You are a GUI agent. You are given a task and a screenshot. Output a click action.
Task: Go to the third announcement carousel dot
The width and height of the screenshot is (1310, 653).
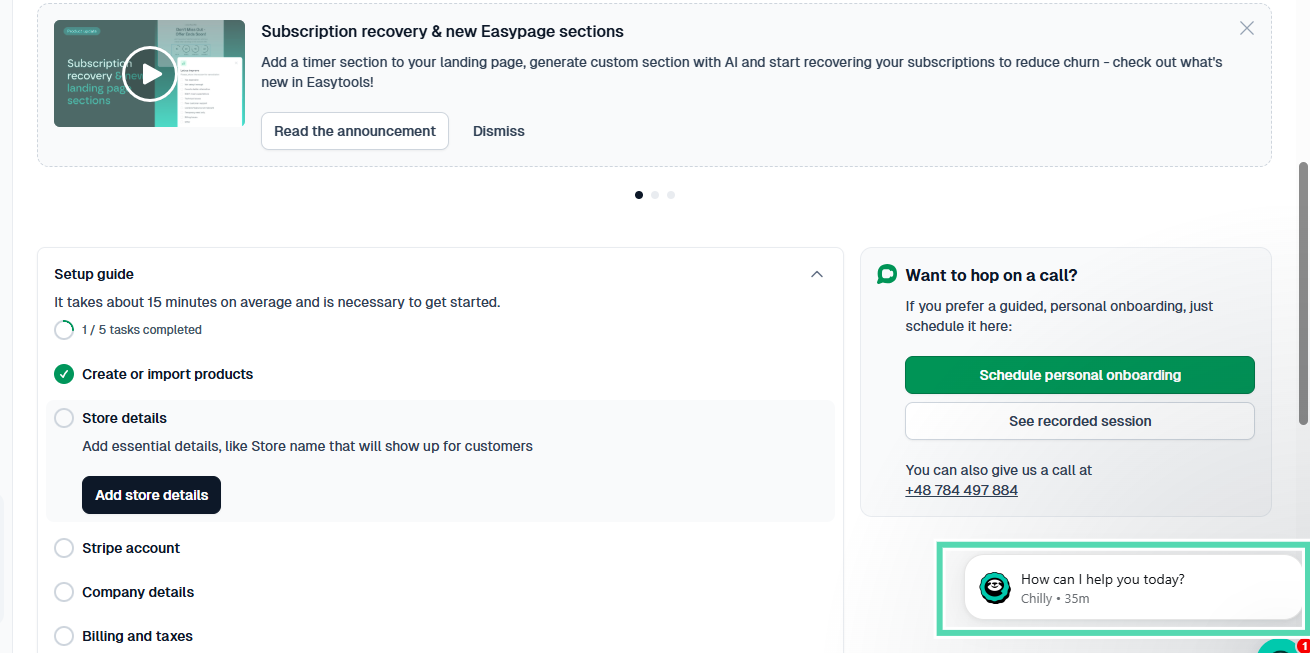pyautogui.click(x=671, y=195)
